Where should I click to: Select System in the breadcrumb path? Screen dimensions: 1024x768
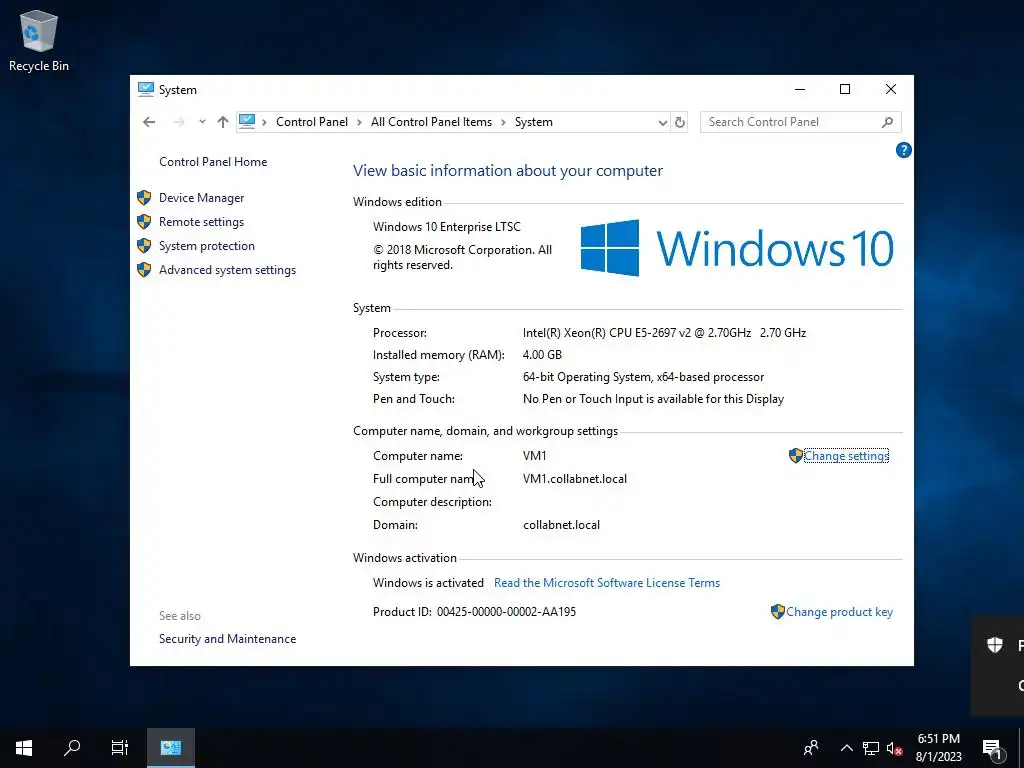coord(534,122)
